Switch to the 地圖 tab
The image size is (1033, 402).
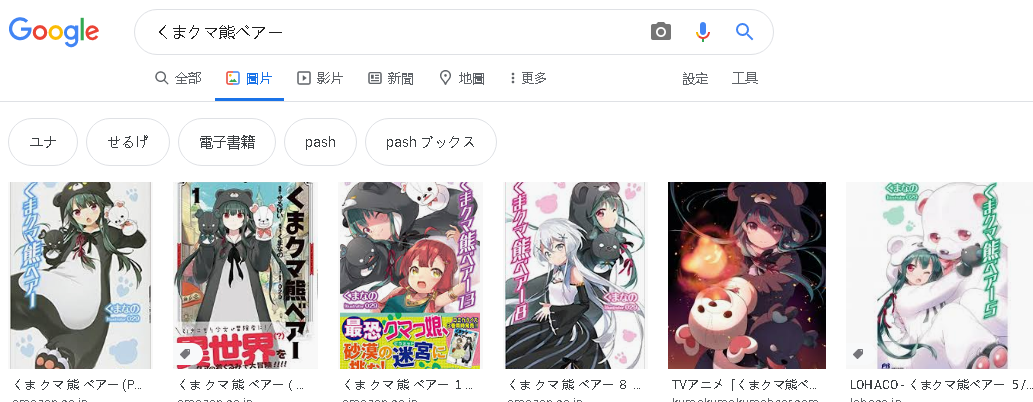(462, 78)
